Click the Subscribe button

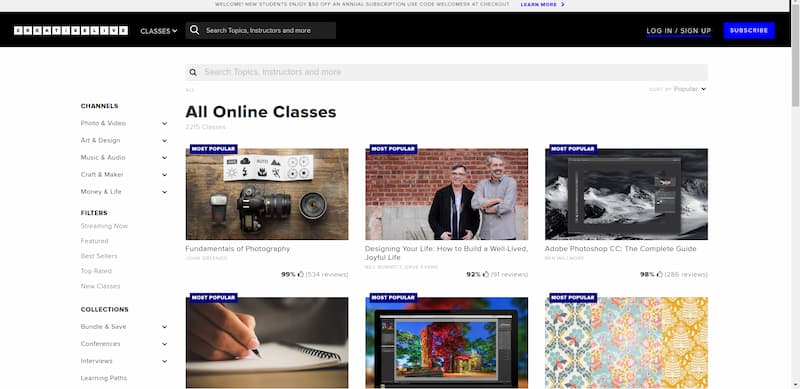[749, 31]
